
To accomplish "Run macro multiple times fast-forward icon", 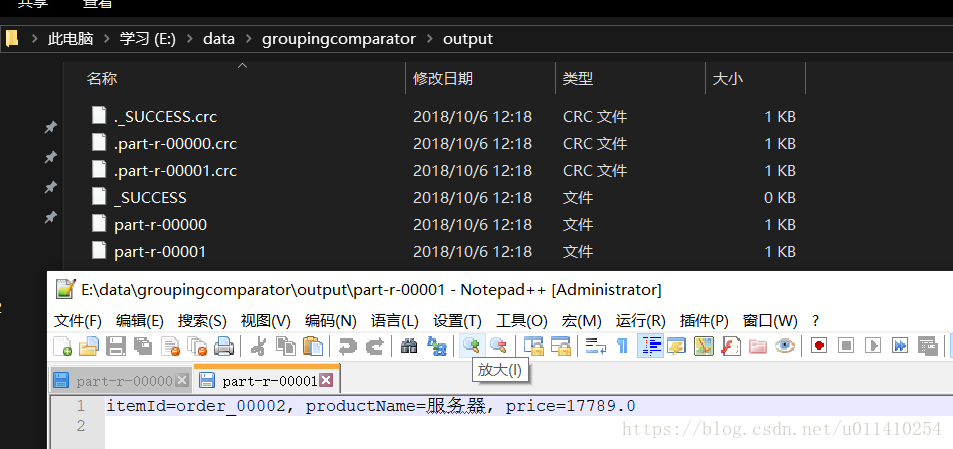I will pos(900,346).
